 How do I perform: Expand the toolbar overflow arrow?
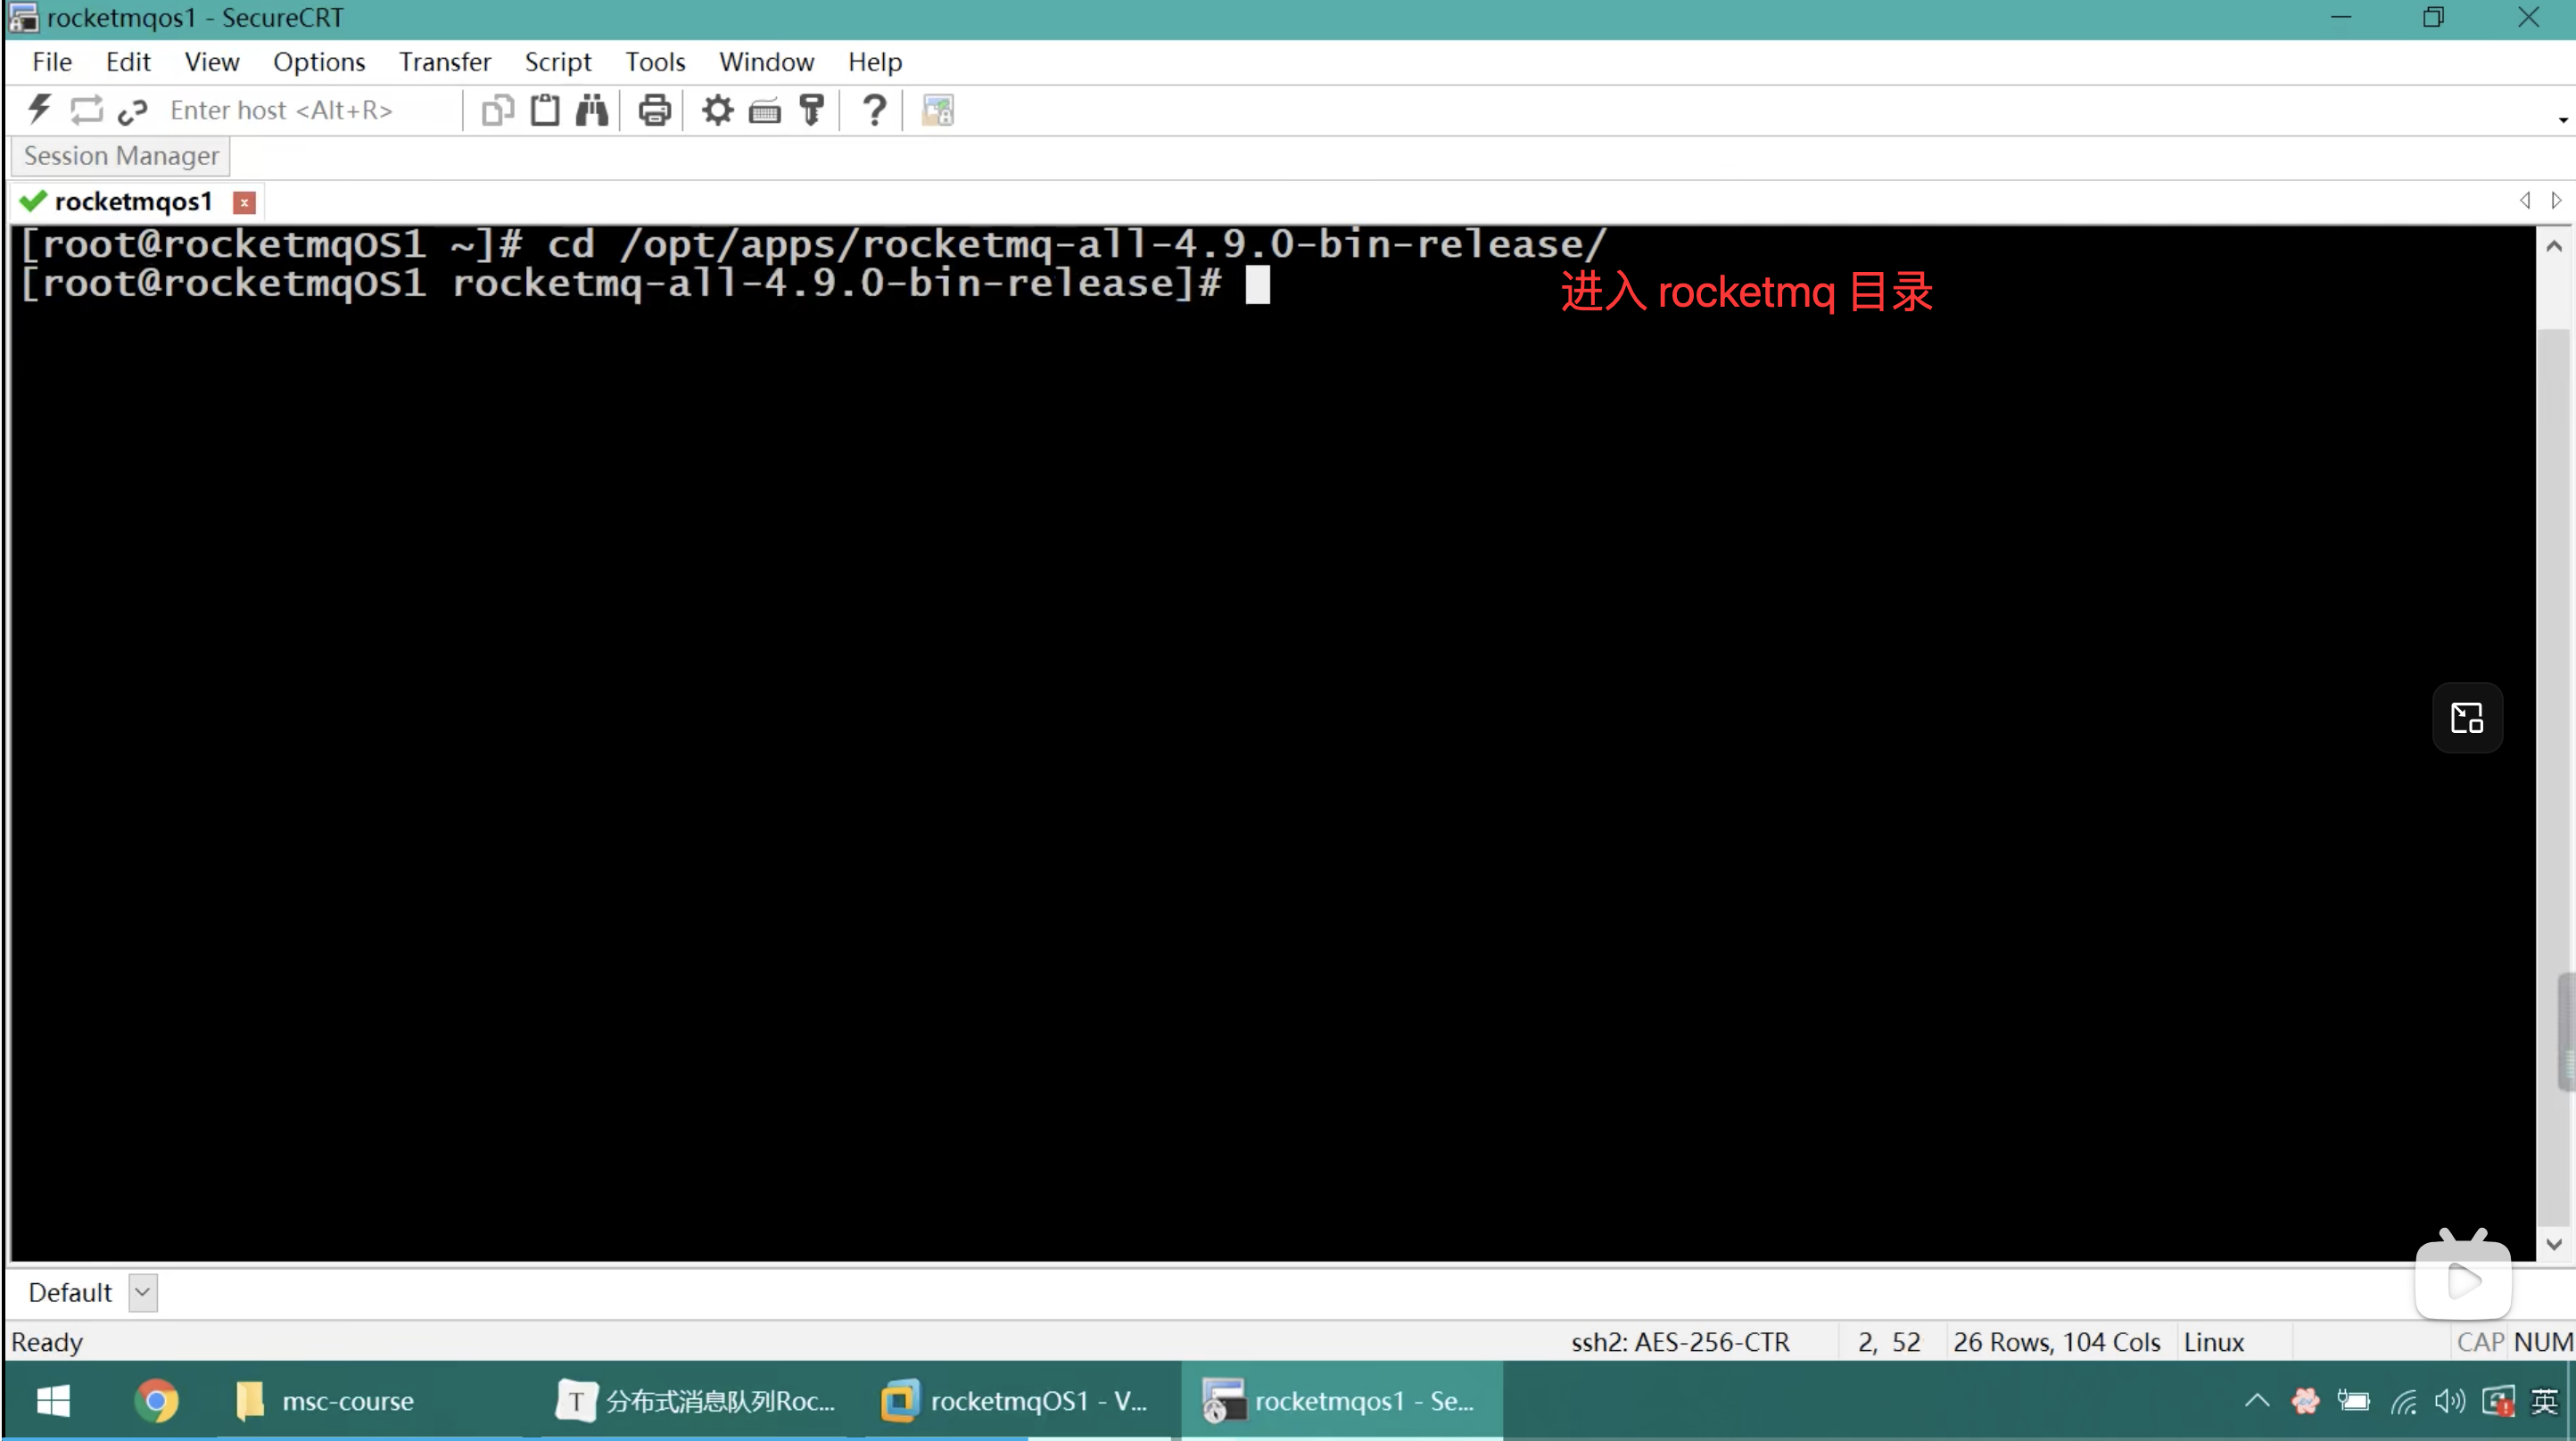tap(2562, 120)
